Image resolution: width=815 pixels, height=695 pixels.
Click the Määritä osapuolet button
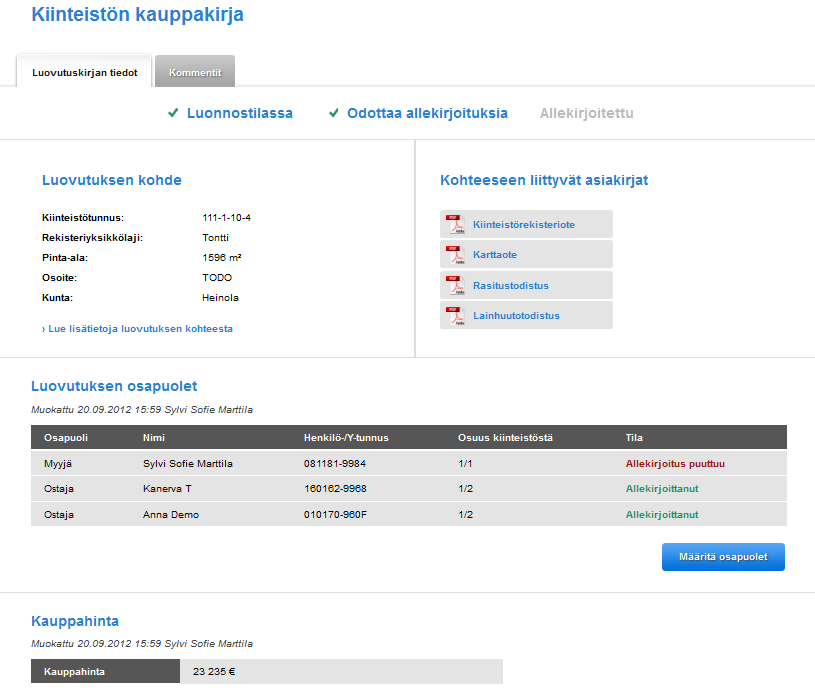coord(723,557)
